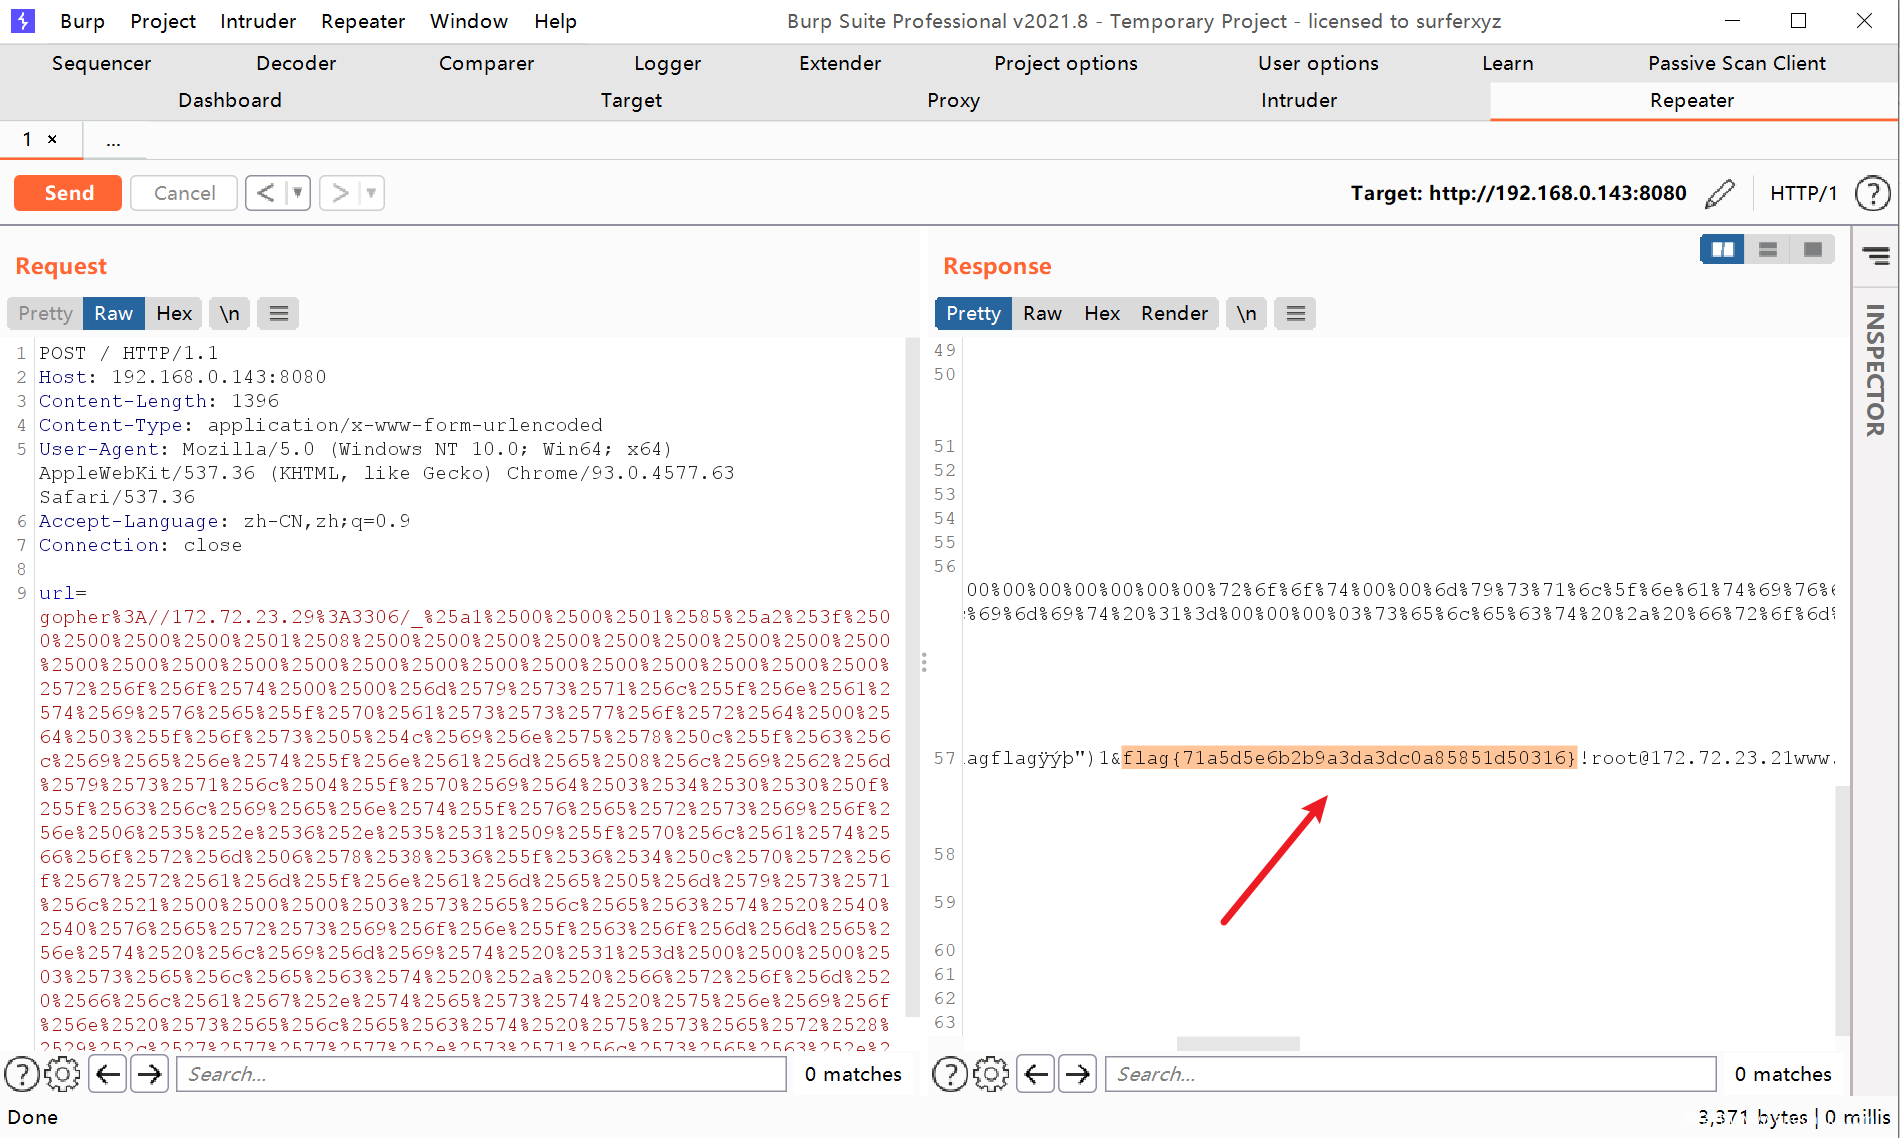The height and width of the screenshot is (1138, 1900).
Task: Add new Repeater tab with ellipsis
Action: pos(114,140)
